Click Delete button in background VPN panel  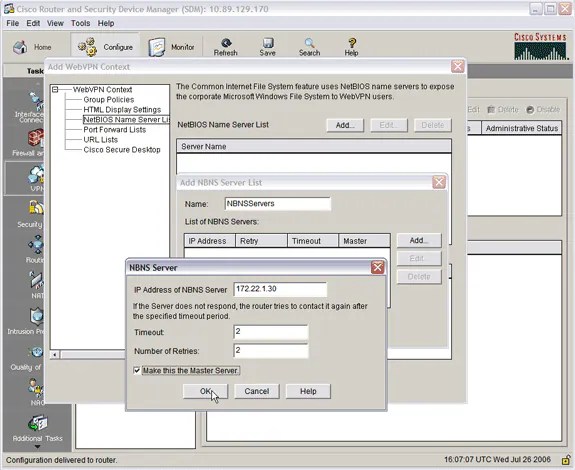tap(503, 109)
